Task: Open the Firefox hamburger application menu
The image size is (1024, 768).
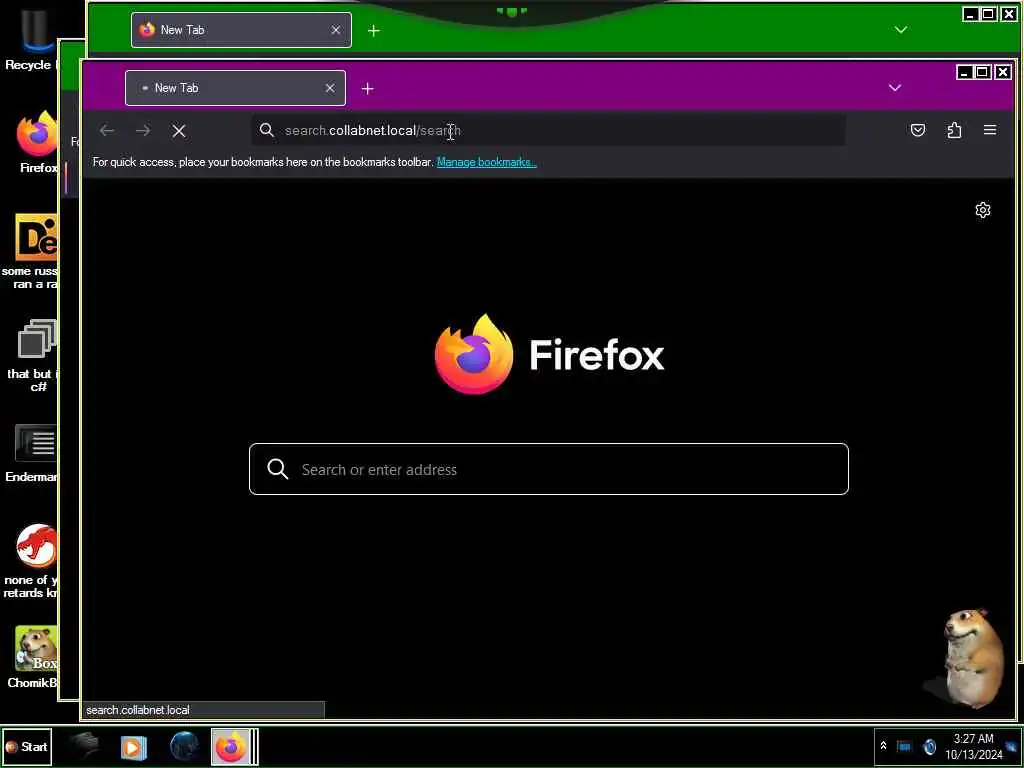Action: click(990, 130)
